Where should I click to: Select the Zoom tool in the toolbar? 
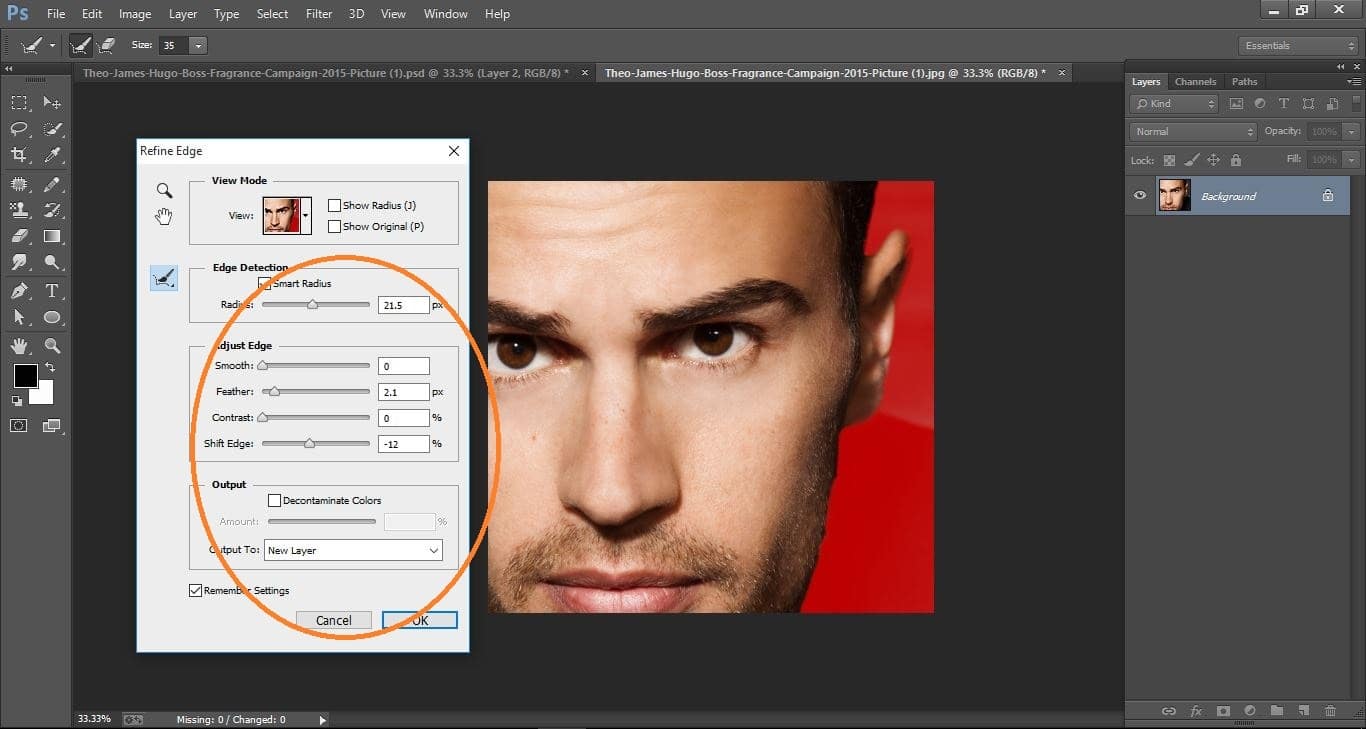(x=52, y=346)
